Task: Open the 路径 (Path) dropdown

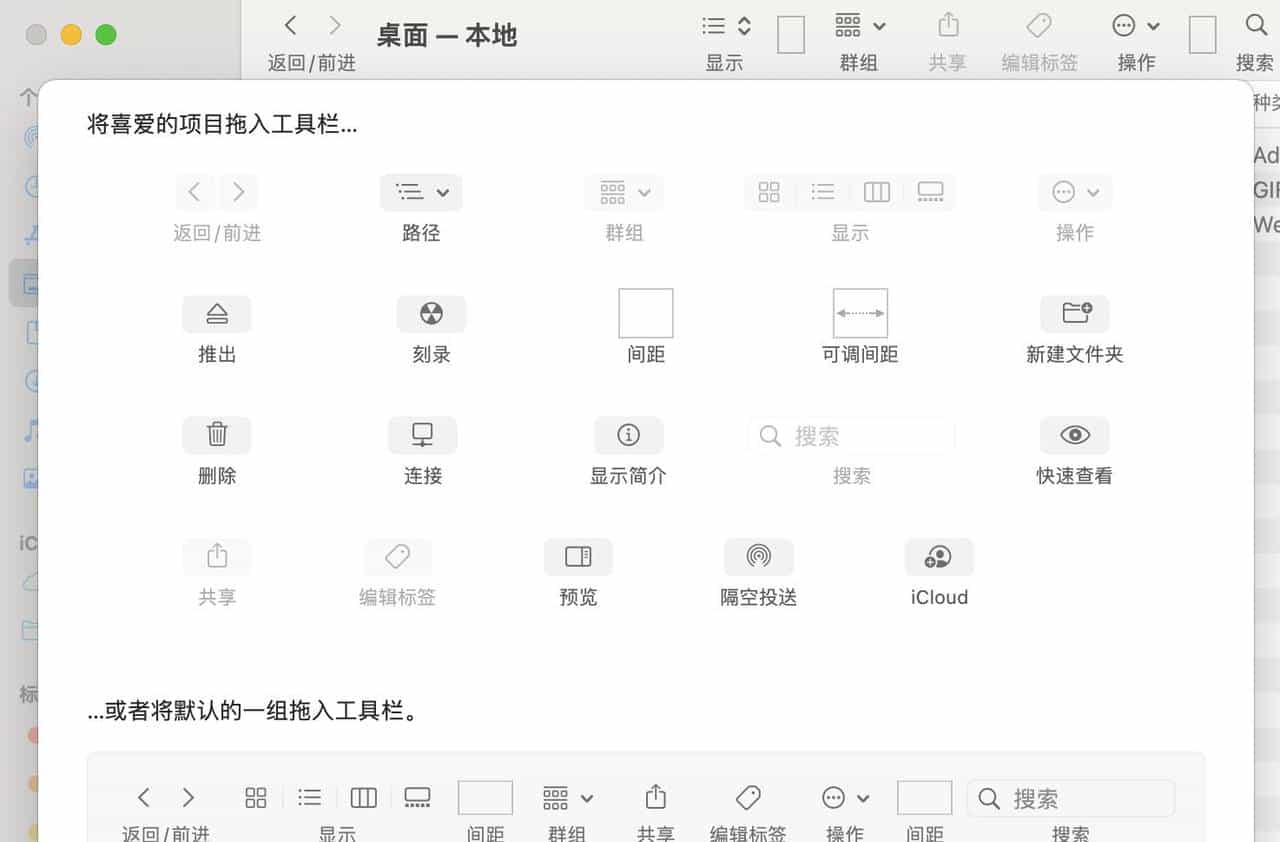Action: 421,192
